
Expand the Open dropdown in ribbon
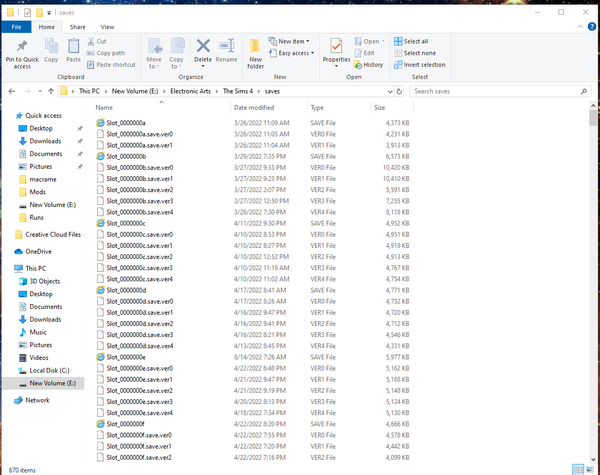(383, 41)
